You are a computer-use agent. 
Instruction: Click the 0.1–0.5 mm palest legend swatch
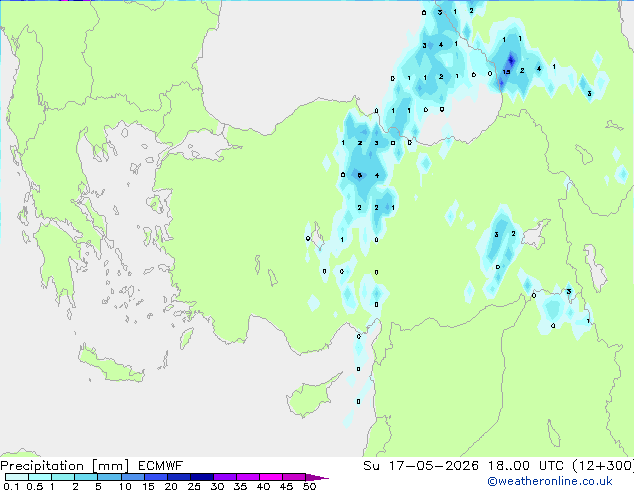17,477
